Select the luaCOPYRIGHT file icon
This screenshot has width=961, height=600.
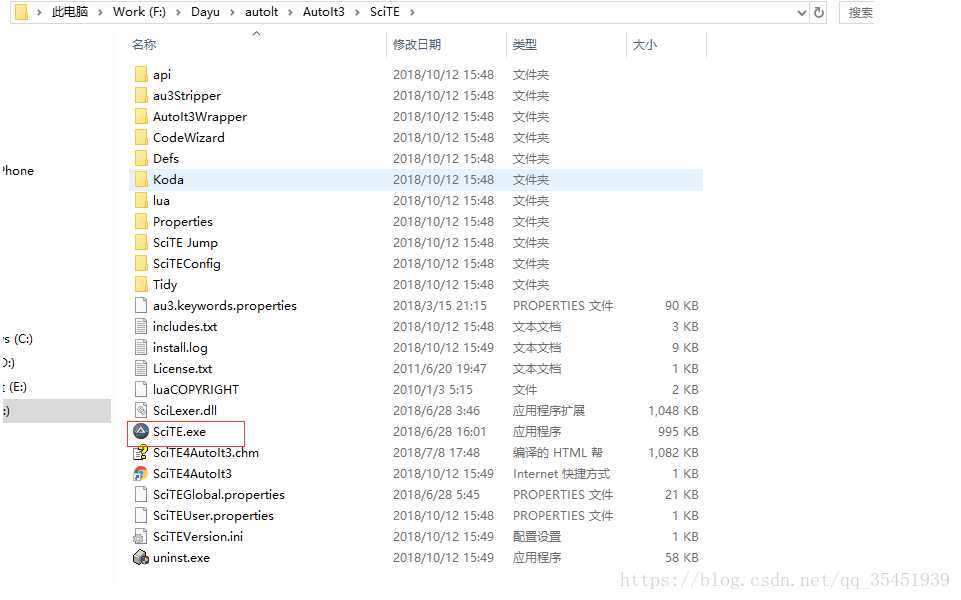(141, 389)
